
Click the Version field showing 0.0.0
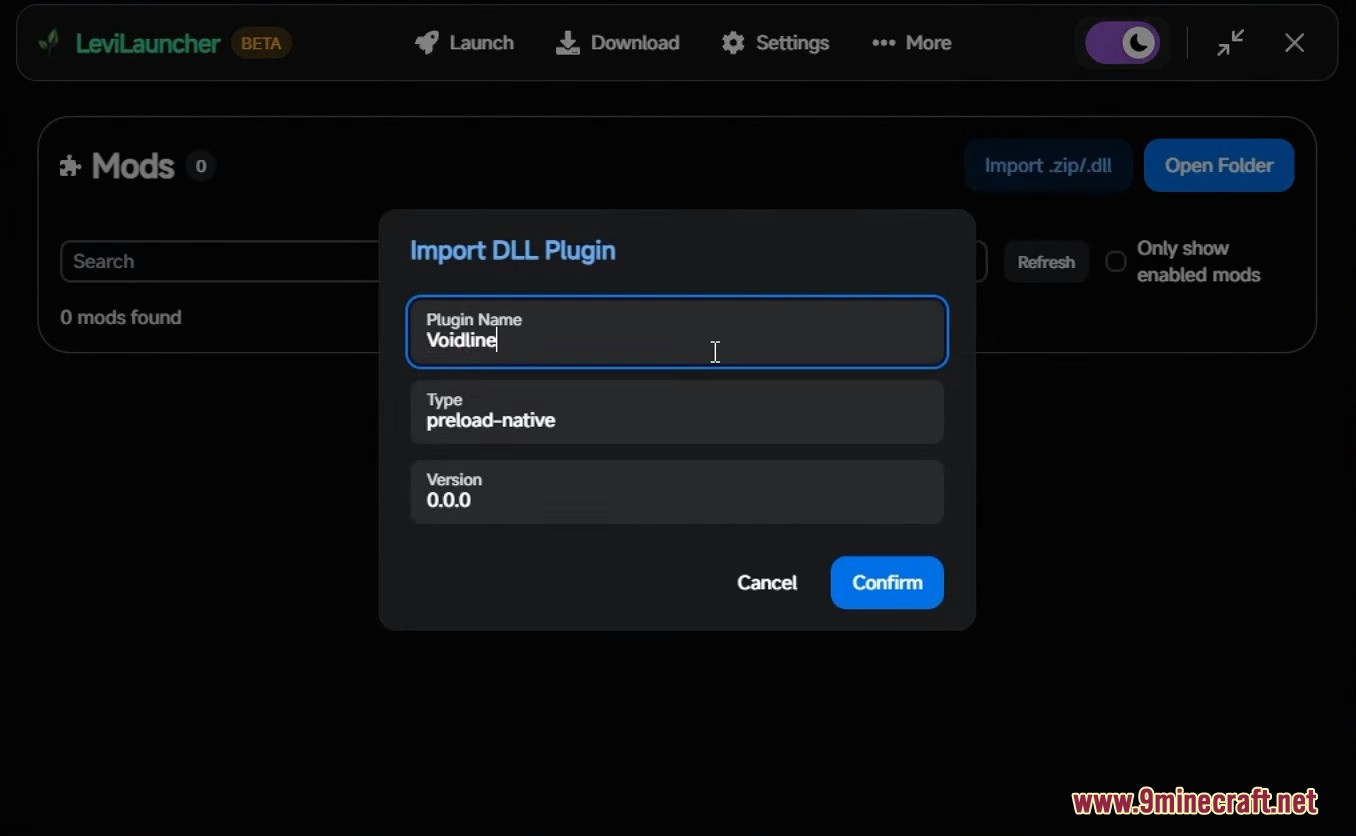click(x=676, y=491)
